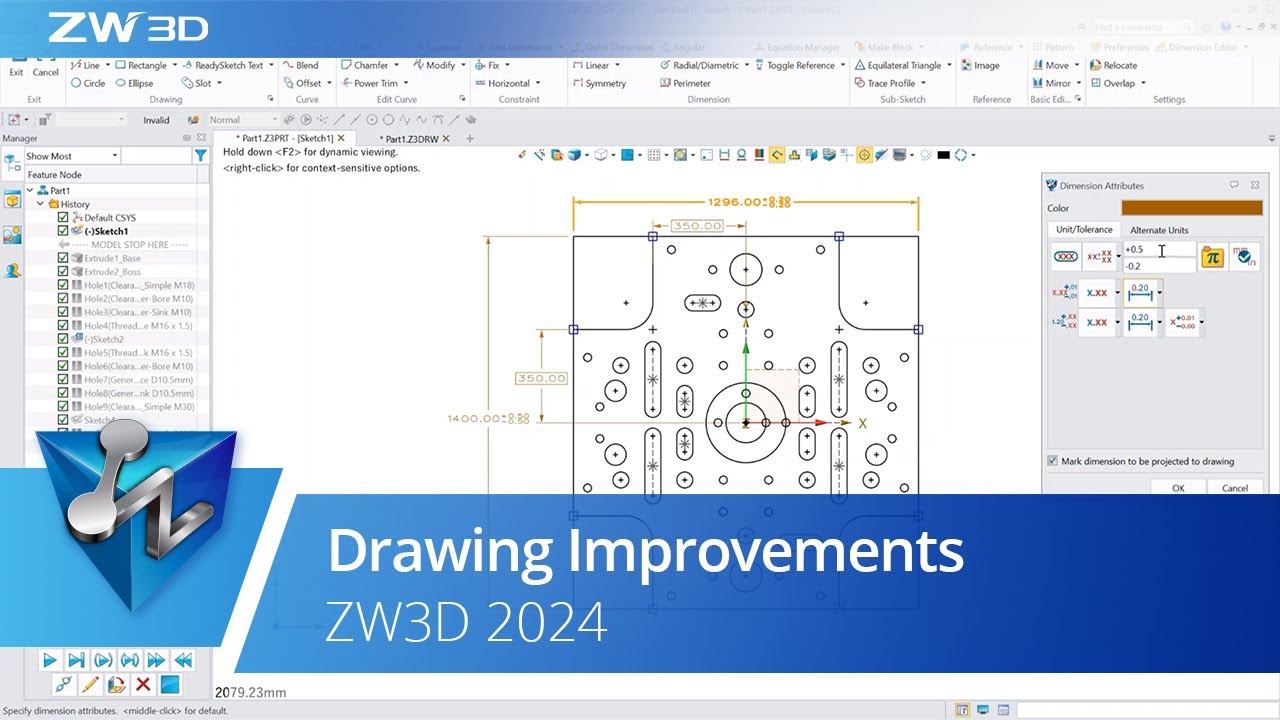Click the filter funnel icon in Manager
Image resolution: width=1280 pixels, height=720 pixels.
200,156
